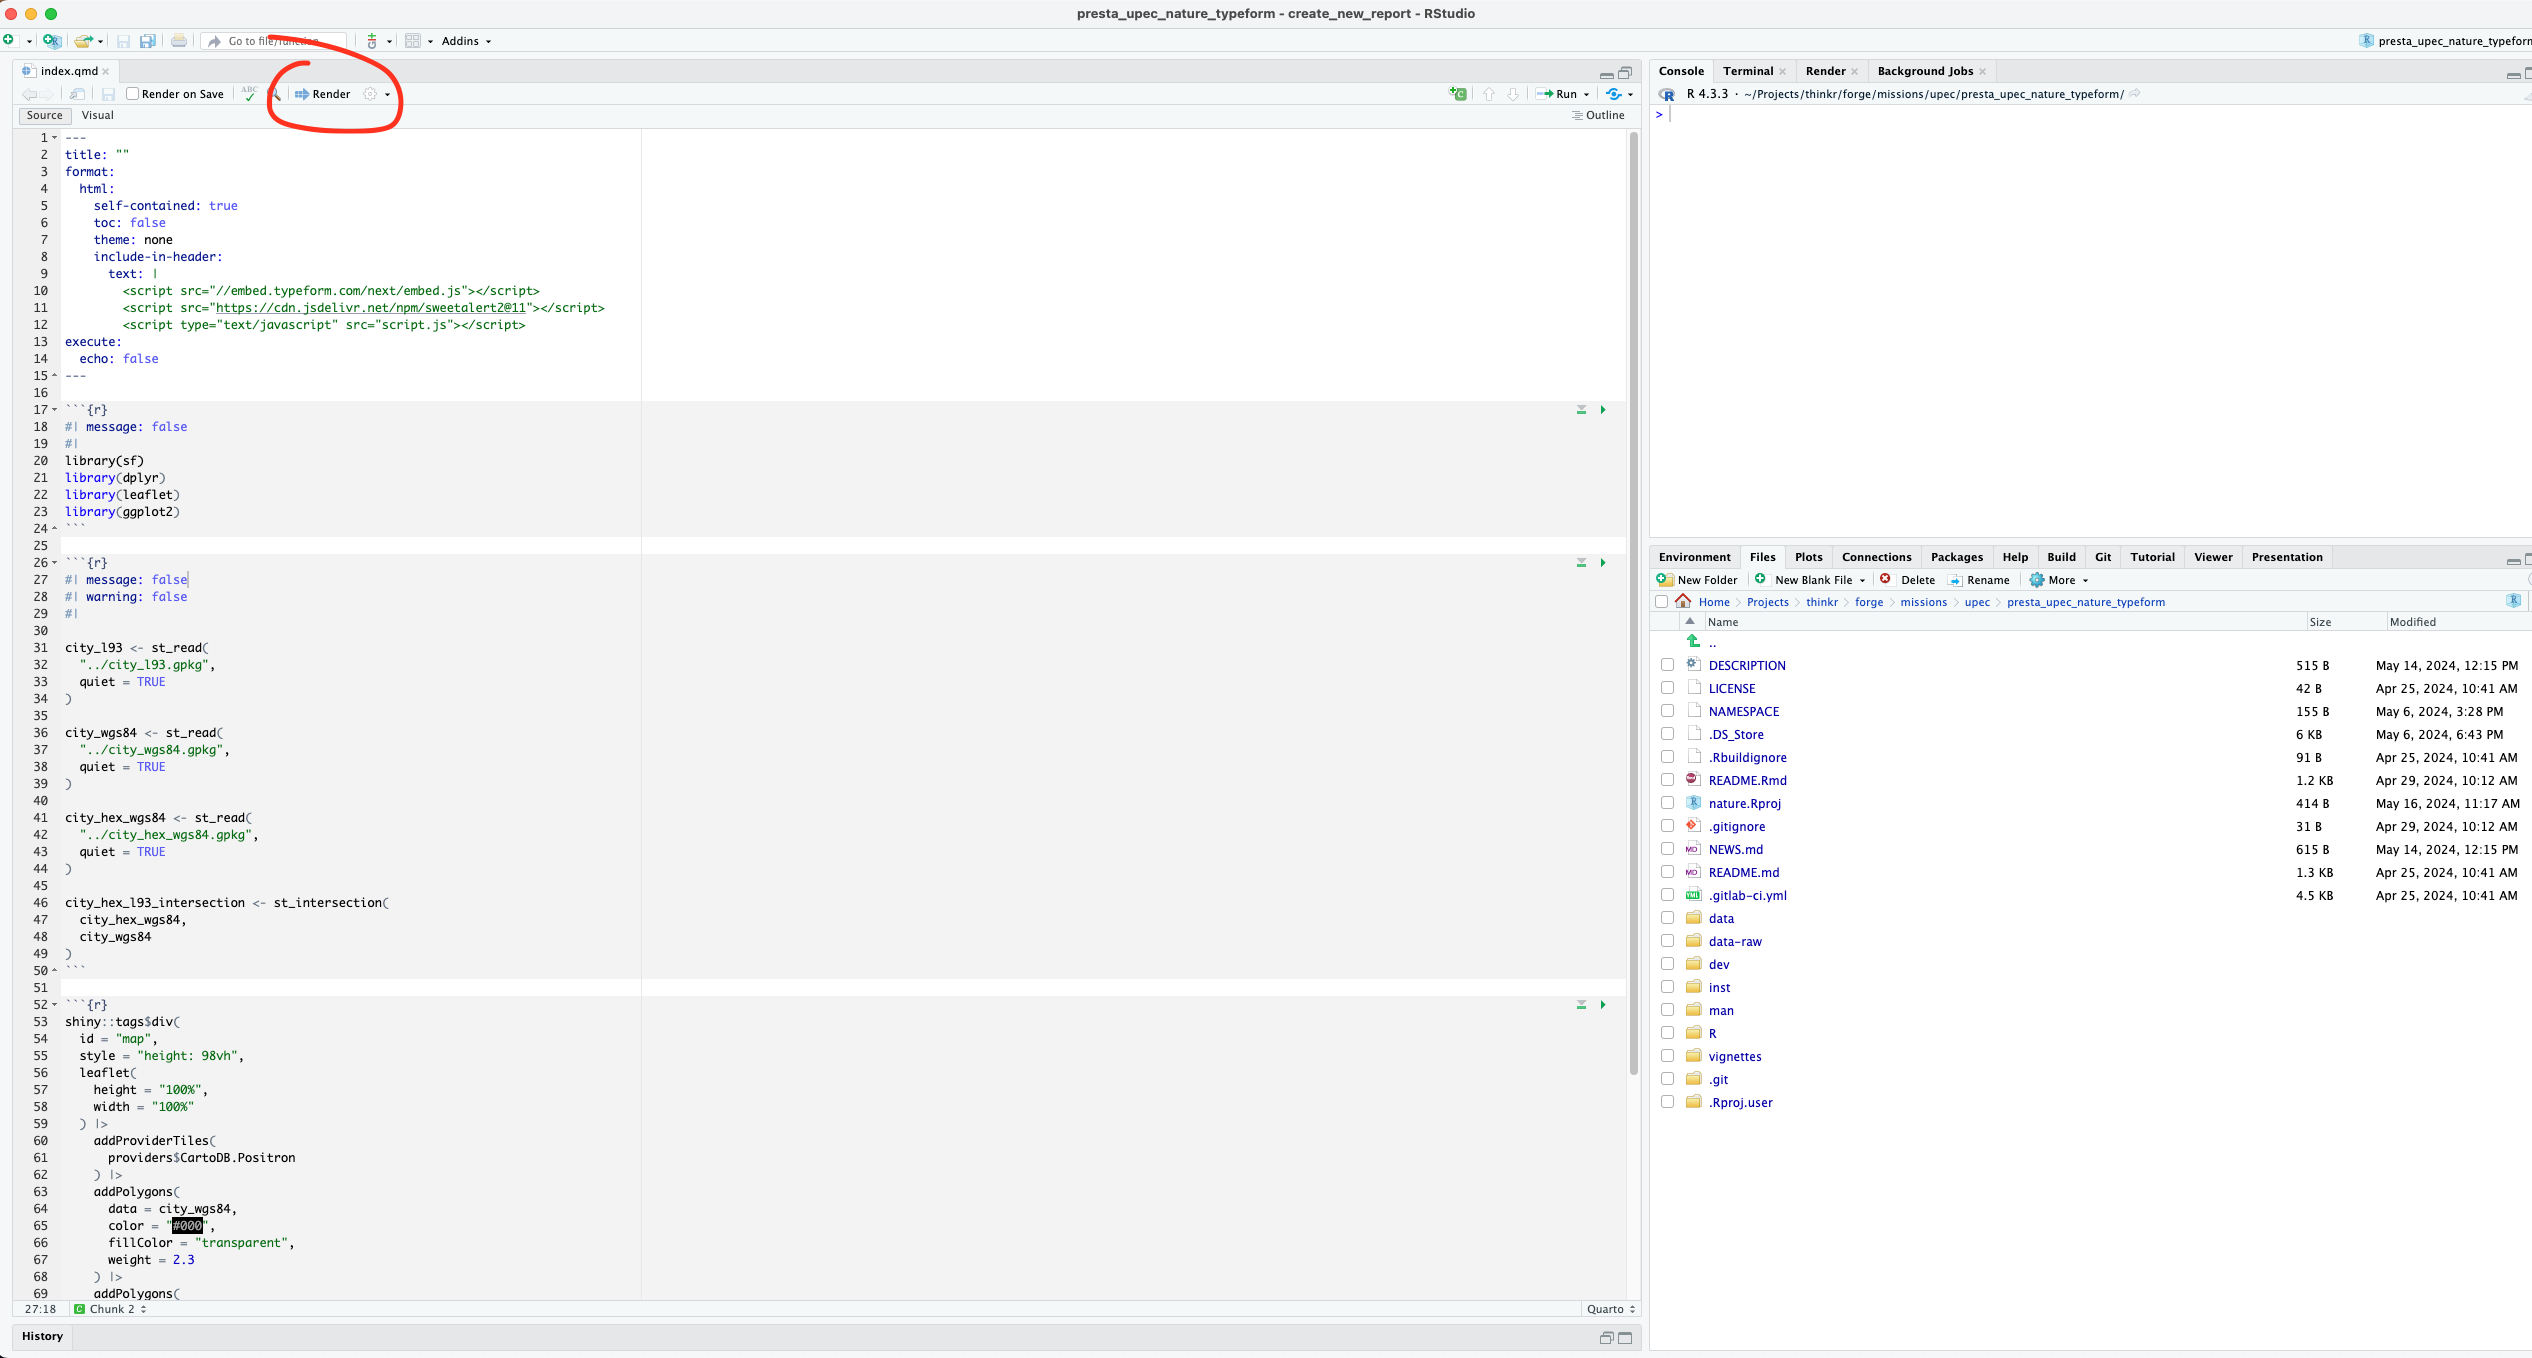The height and width of the screenshot is (1358, 2532).
Task: Check the box next to README.Rmd
Action: click(x=1667, y=780)
